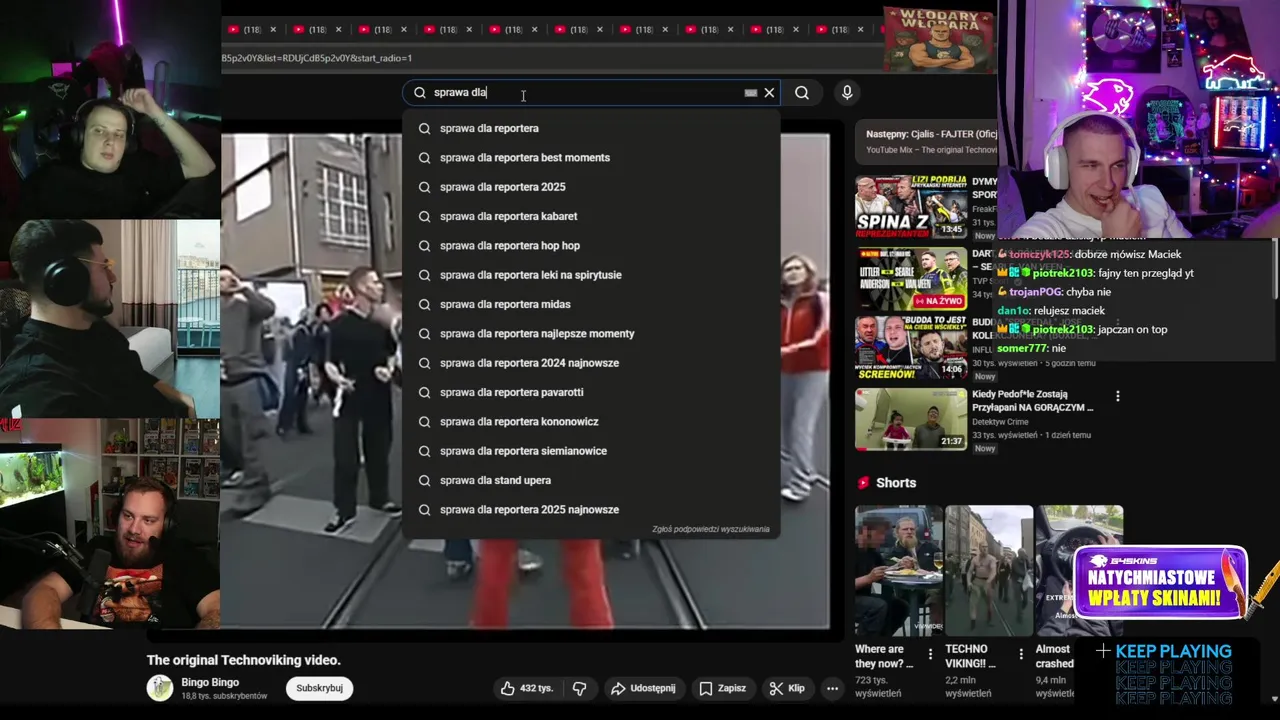
Task: Choose suggestion 'sprawa dla reportera najlepsze momenty'
Action: (x=591, y=334)
